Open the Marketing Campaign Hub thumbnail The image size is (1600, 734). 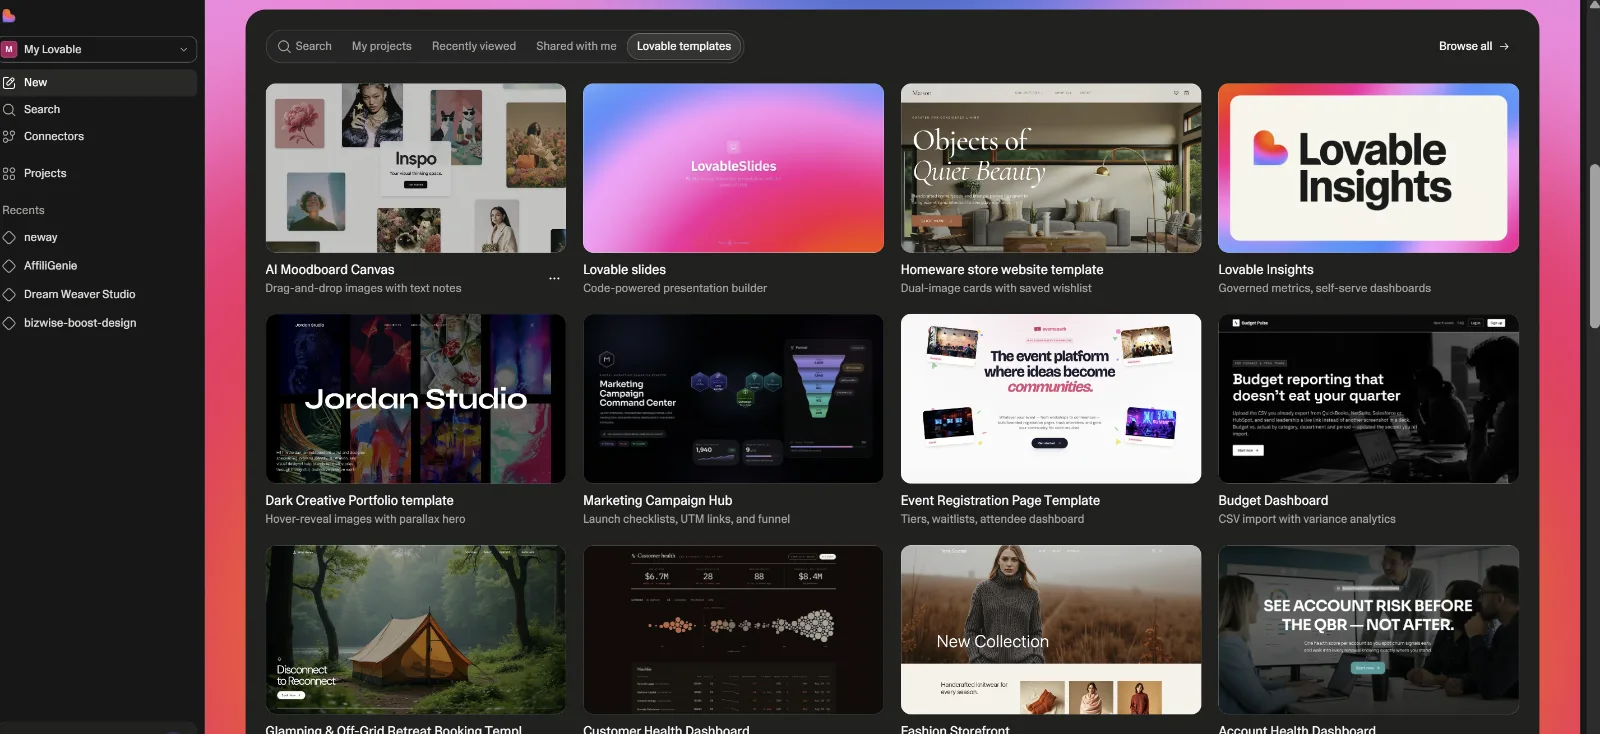pos(733,399)
